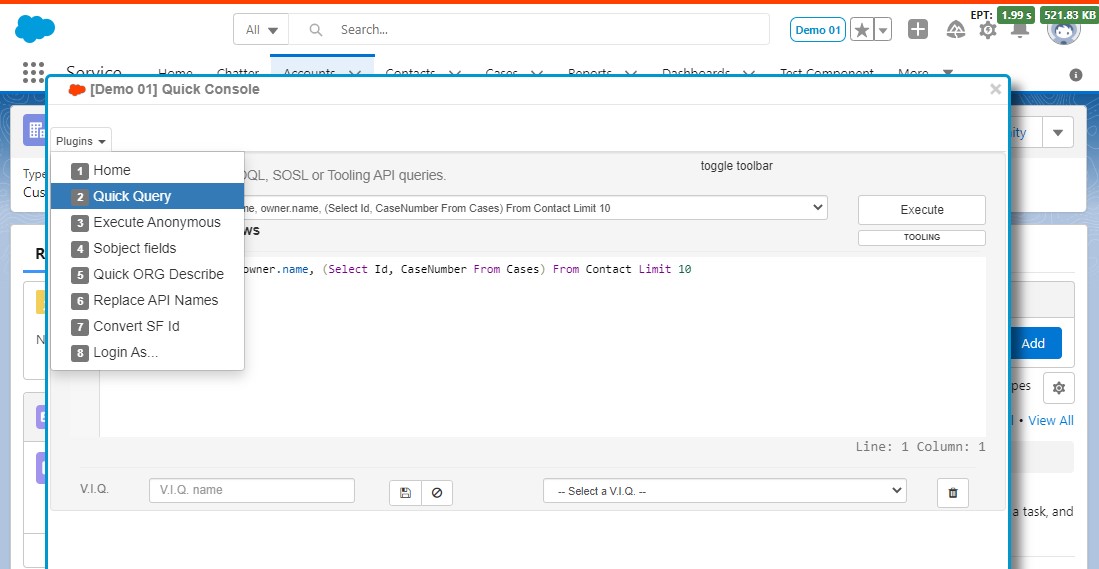
Task: Click the trash icon to delete V.I.Q.
Action: click(953, 493)
